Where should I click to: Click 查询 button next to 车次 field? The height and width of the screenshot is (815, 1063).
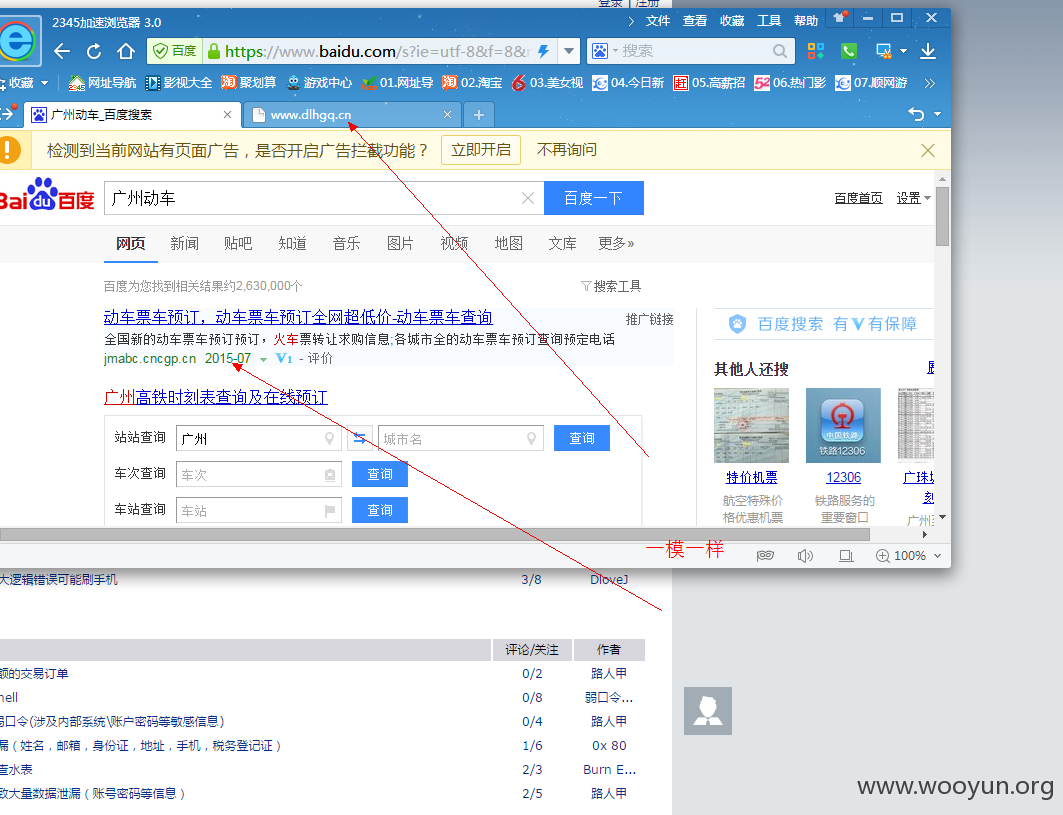tap(380, 474)
